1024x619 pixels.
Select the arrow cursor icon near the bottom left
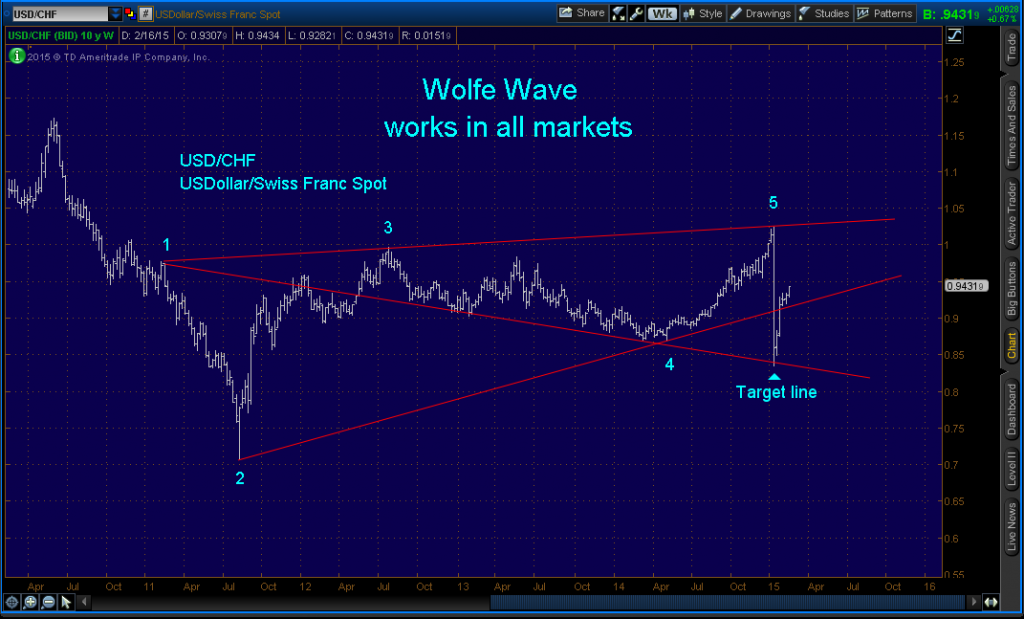pos(66,603)
